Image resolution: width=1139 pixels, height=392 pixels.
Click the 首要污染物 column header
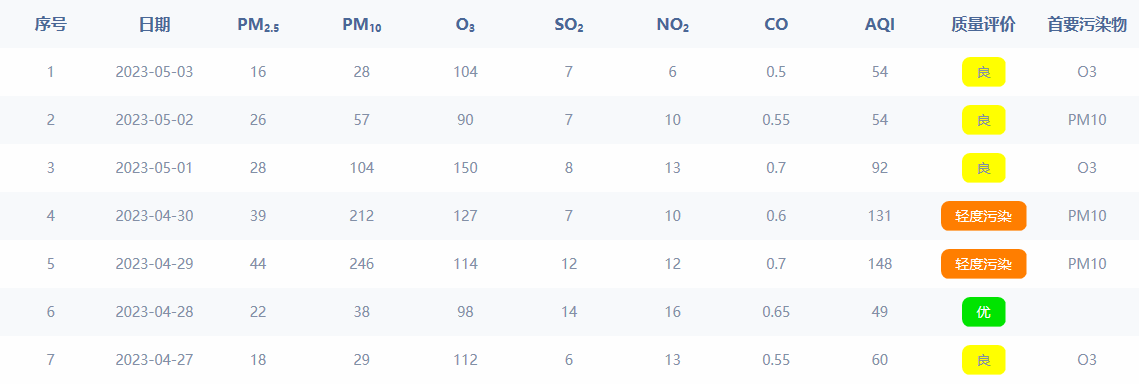[1087, 25]
